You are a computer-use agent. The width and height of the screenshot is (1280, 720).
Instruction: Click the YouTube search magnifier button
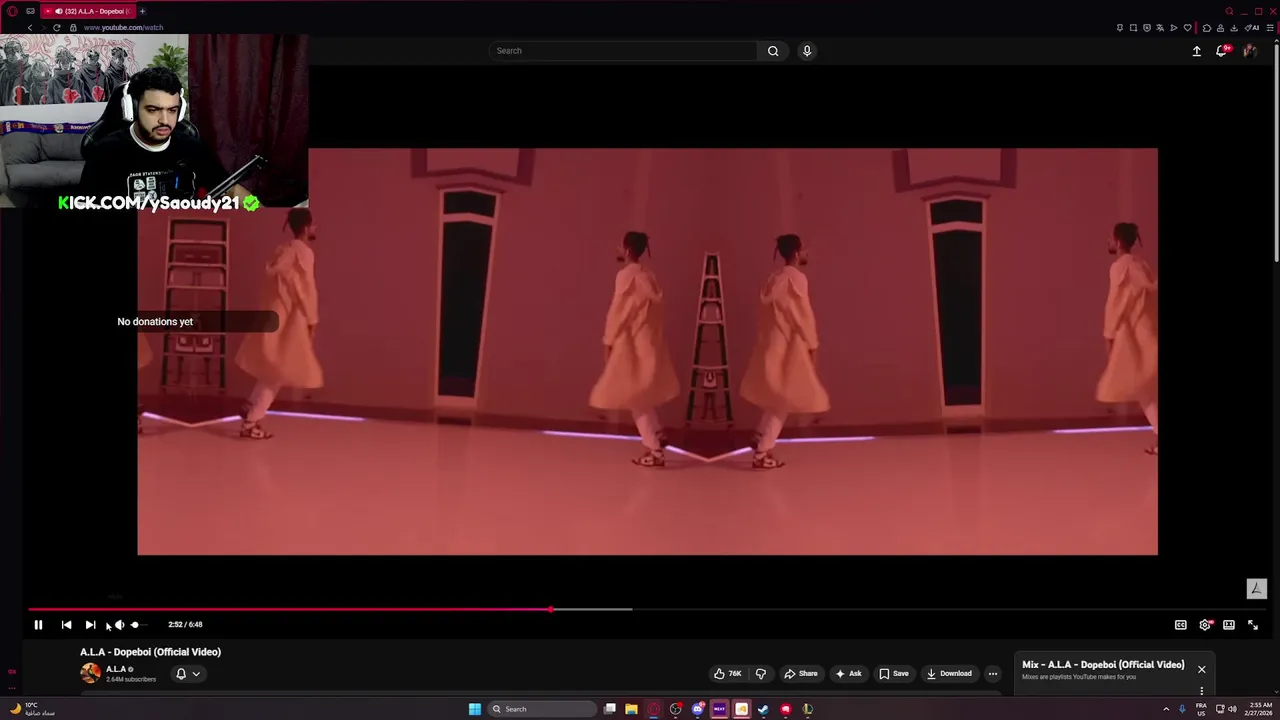point(773,51)
